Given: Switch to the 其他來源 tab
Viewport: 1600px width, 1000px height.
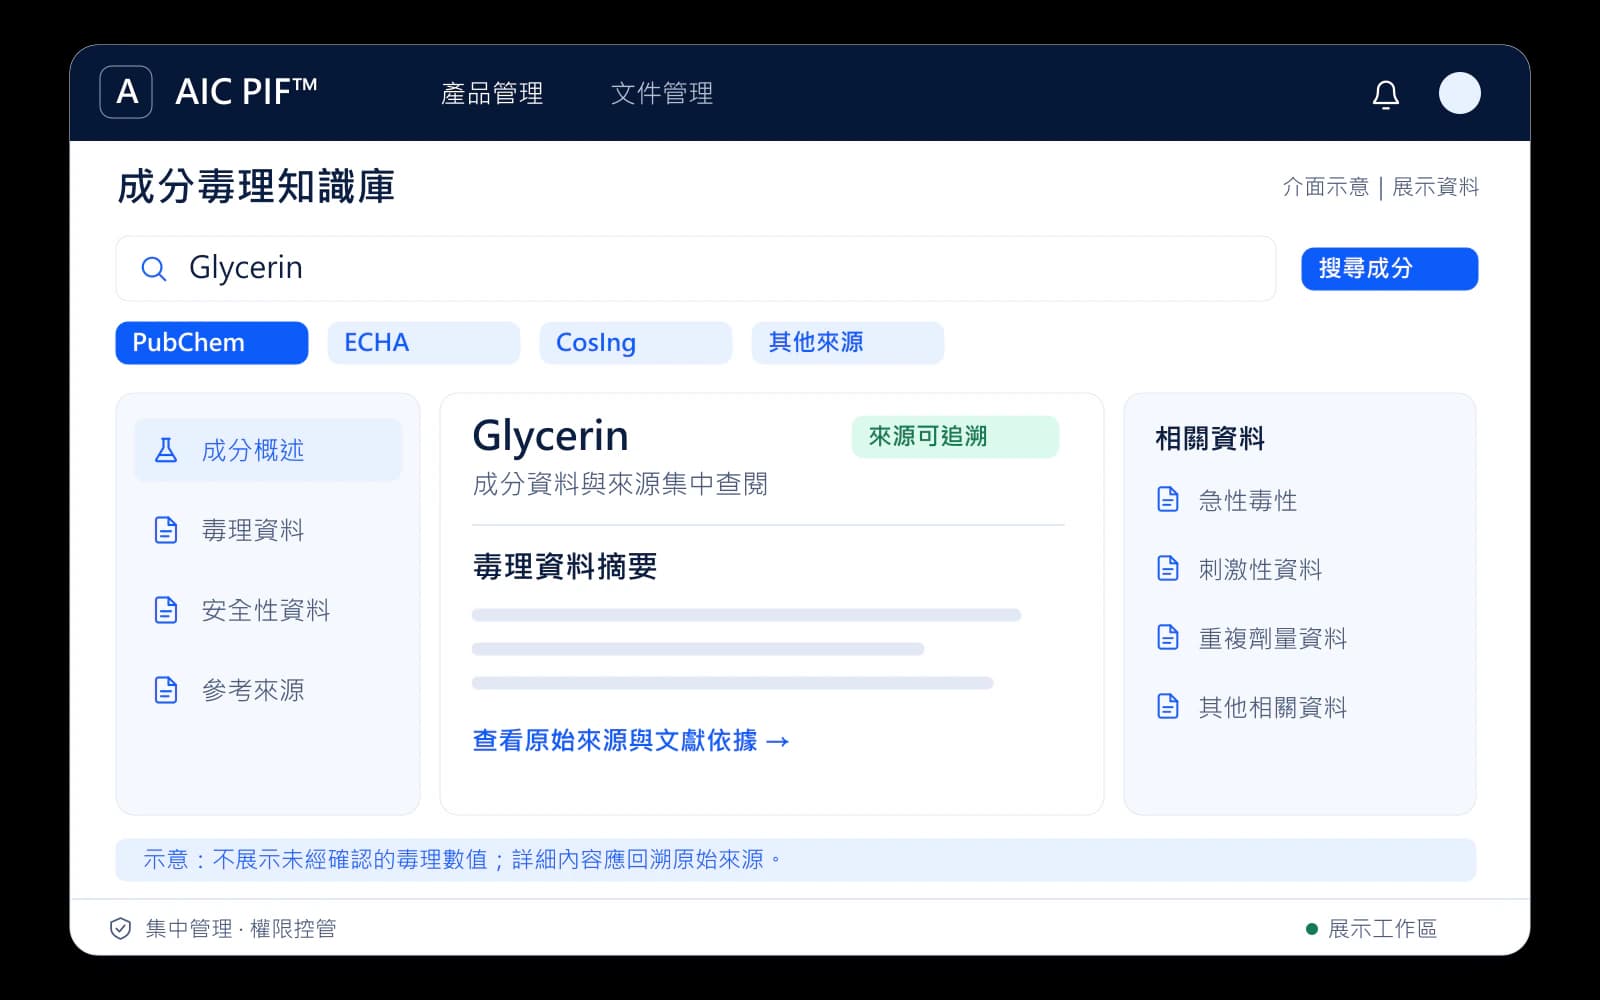Looking at the screenshot, I should click(x=848, y=343).
